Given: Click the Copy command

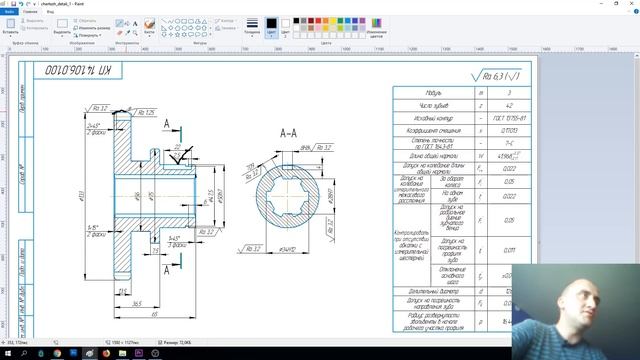Looking at the screenshot, I should 34,28.
